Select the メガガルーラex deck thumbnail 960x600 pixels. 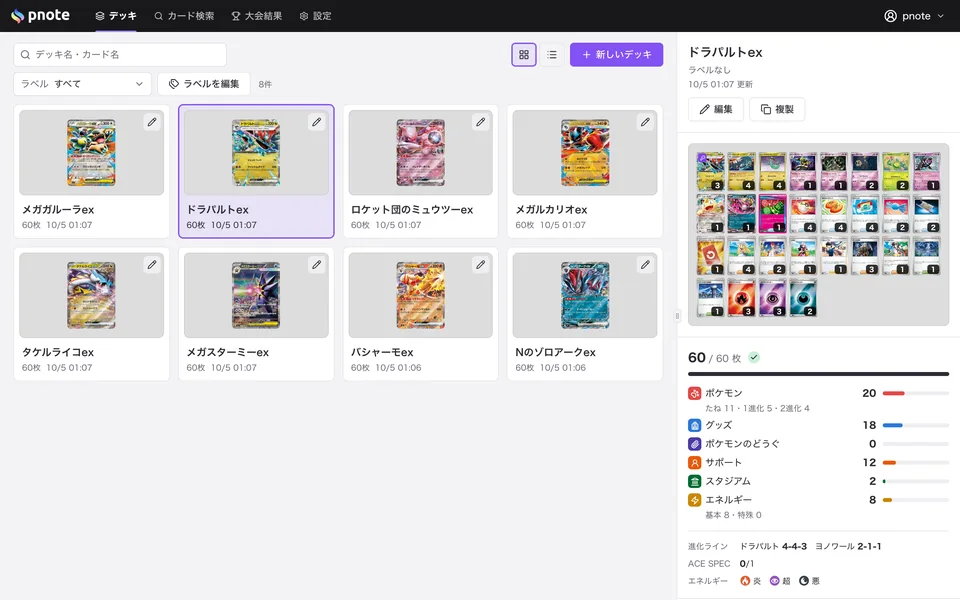pos(91,152)
